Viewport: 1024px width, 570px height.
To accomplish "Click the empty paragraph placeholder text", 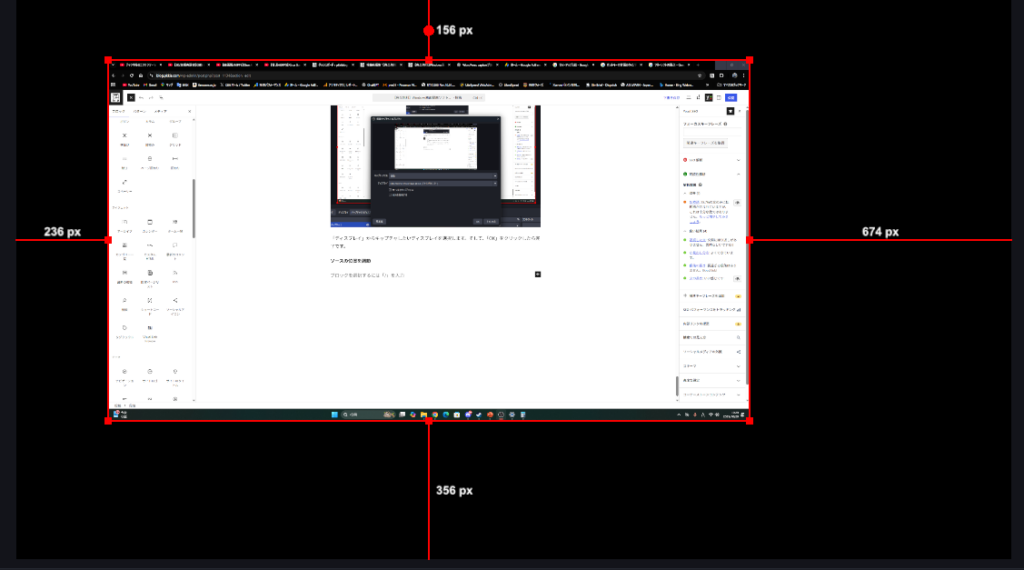I will coord(368,276).
